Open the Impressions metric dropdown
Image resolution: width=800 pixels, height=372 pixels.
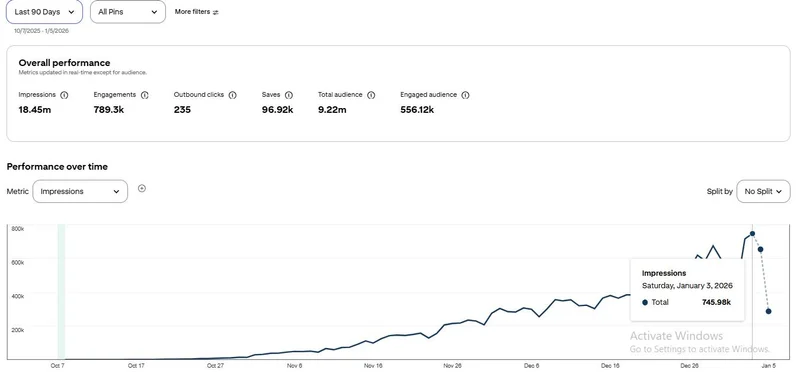pos(80,191)
